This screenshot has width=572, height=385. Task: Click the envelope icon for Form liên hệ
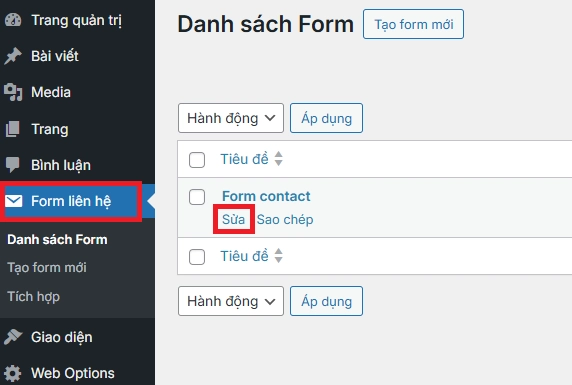tap(14, 201)
